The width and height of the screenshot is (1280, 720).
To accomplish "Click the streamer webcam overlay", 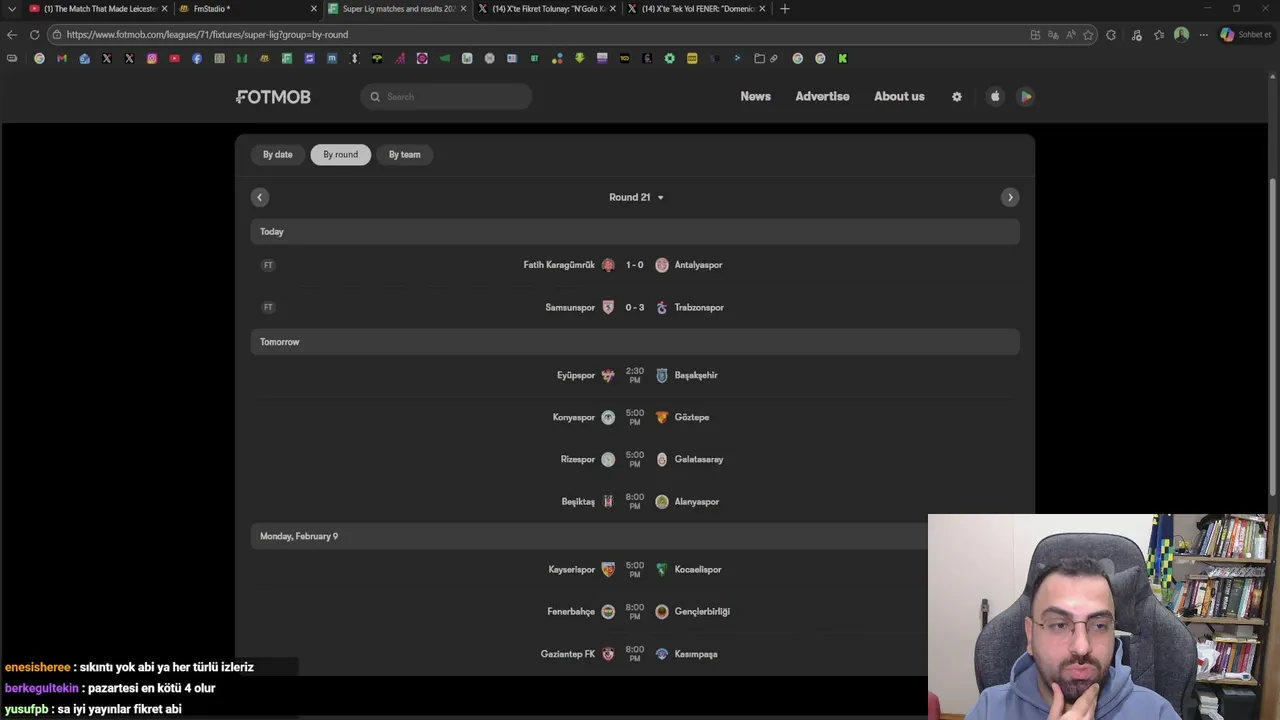I will (x=1104, y=617).
